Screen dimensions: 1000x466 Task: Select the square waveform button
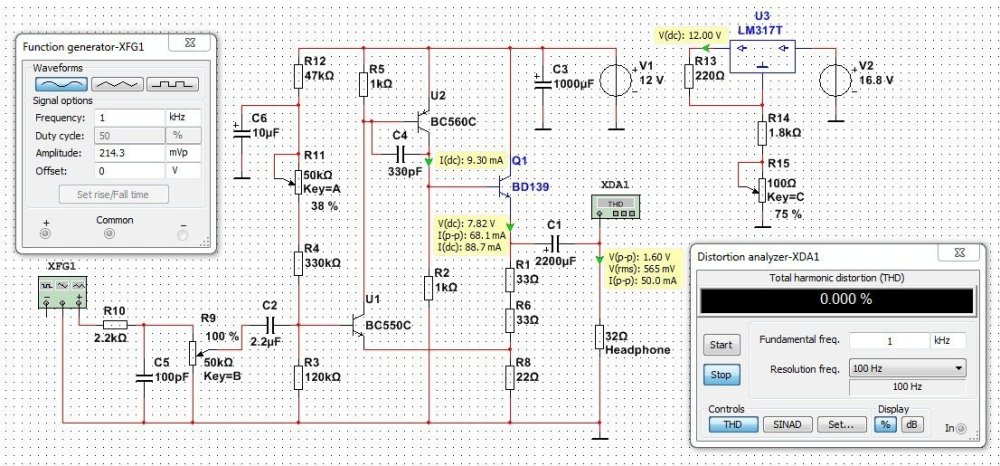[x=175, y=84]
